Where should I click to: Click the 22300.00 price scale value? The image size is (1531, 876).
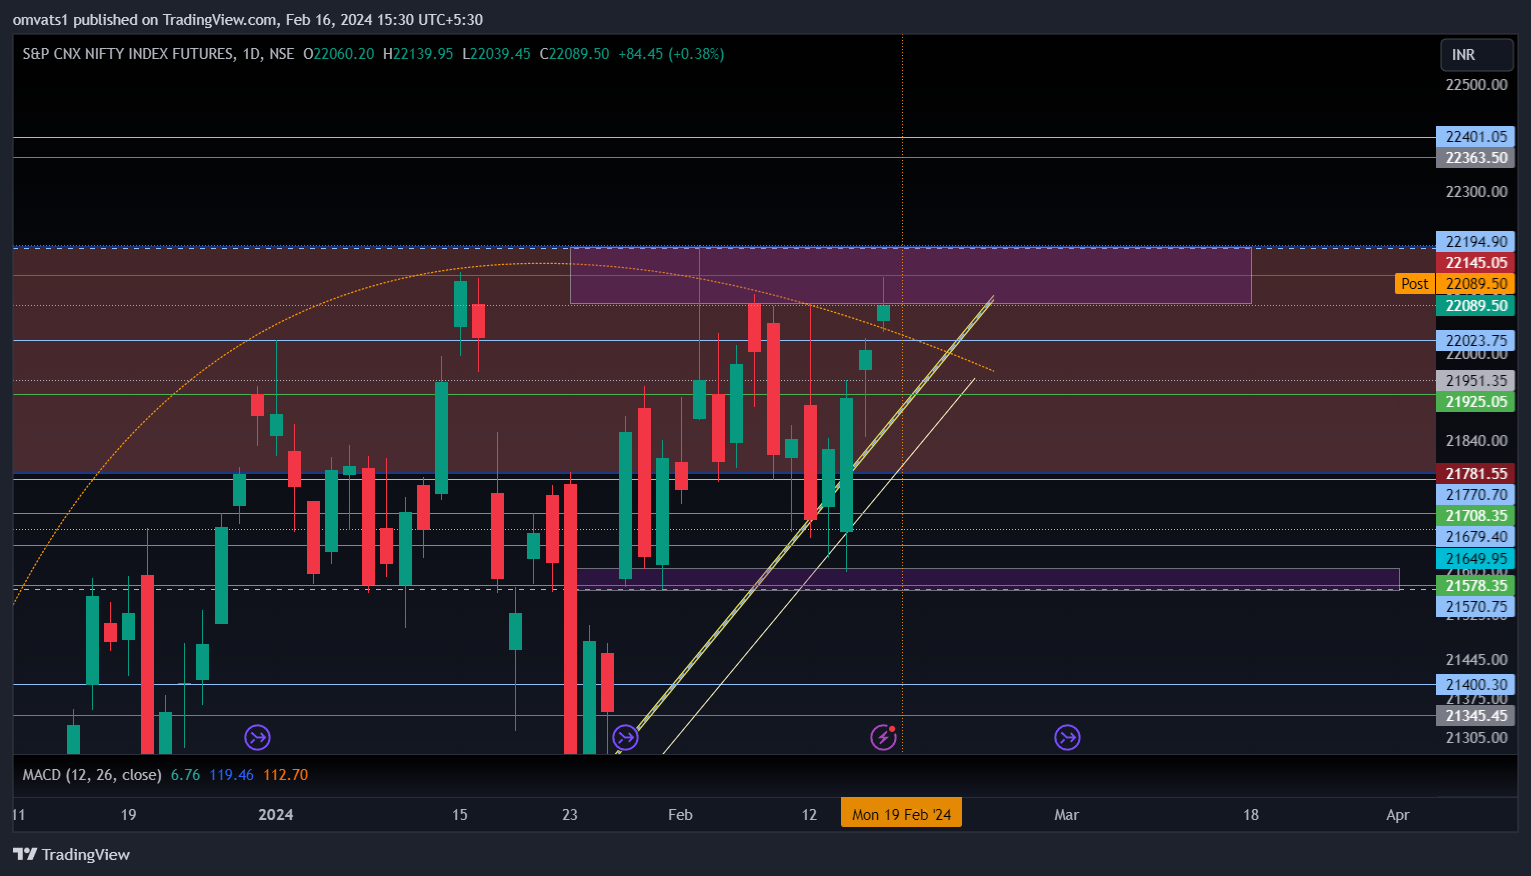(1476, 192)
